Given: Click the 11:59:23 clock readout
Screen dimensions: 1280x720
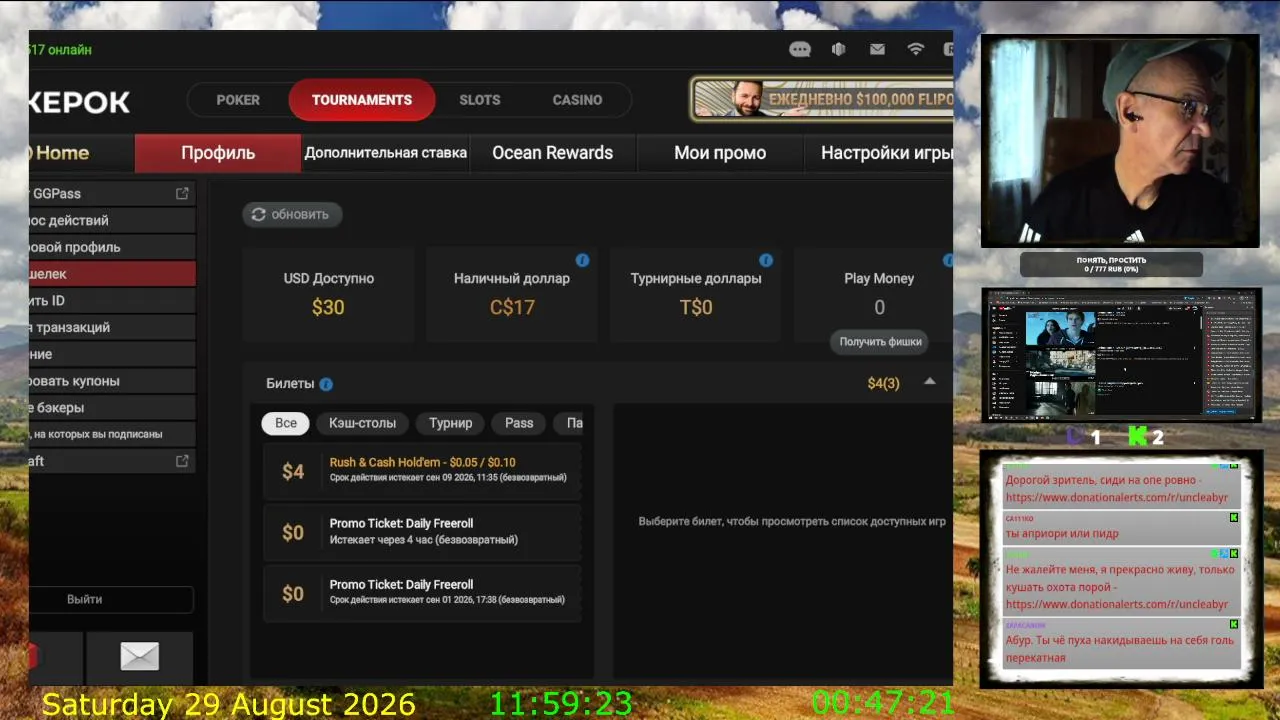Looking at the screenshot, I should point(561,704).
